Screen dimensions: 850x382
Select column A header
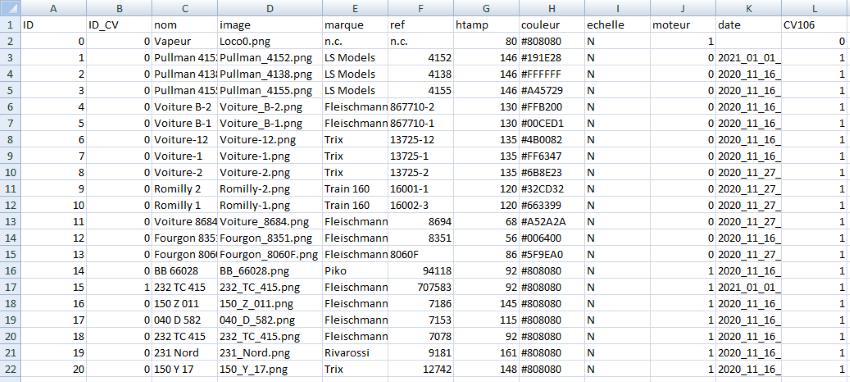tap(54, 8)
